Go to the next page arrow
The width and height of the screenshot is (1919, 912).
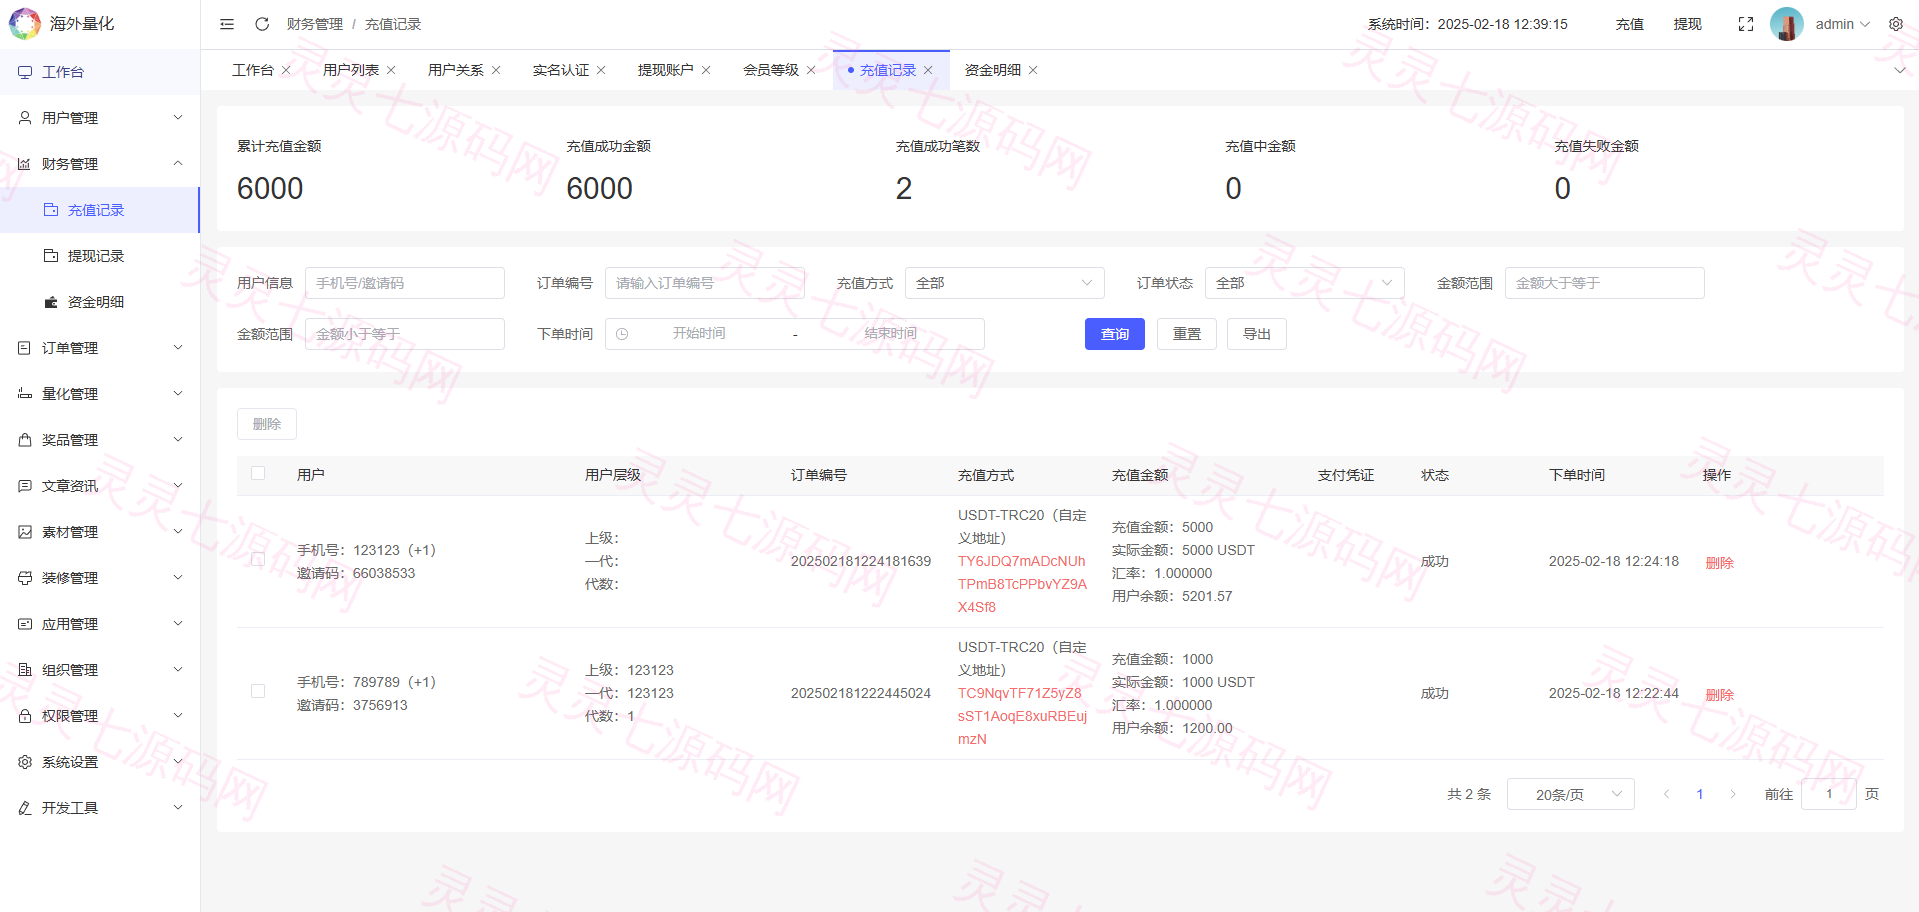(x=1733, y=794)
